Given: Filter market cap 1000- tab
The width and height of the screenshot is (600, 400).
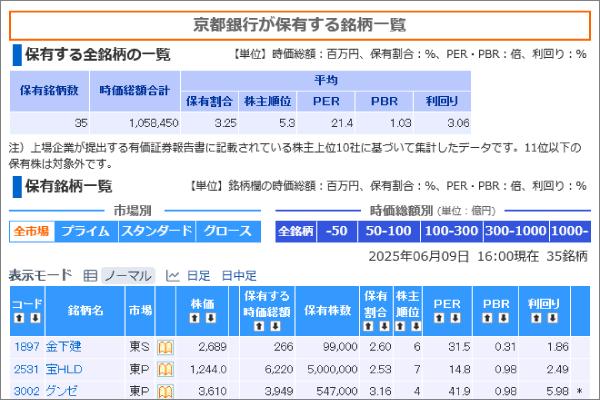Looking at the screenshot, I should point(570,232).
